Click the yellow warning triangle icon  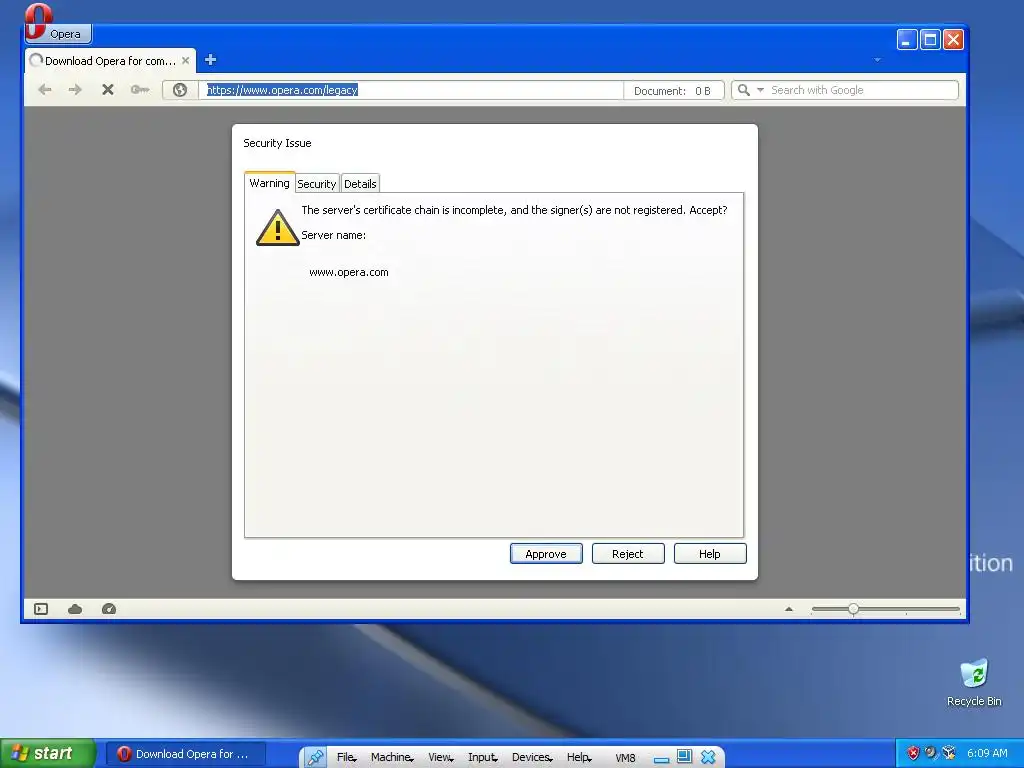[278, 227]
